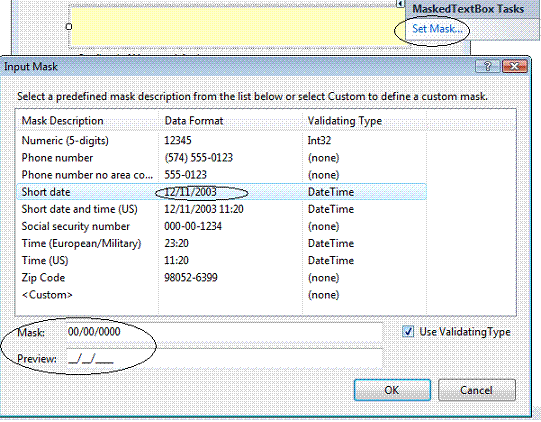541x422 pixels.
Task: Select the Numeric (5-digits) mask
Action: [x=221, y=140]
